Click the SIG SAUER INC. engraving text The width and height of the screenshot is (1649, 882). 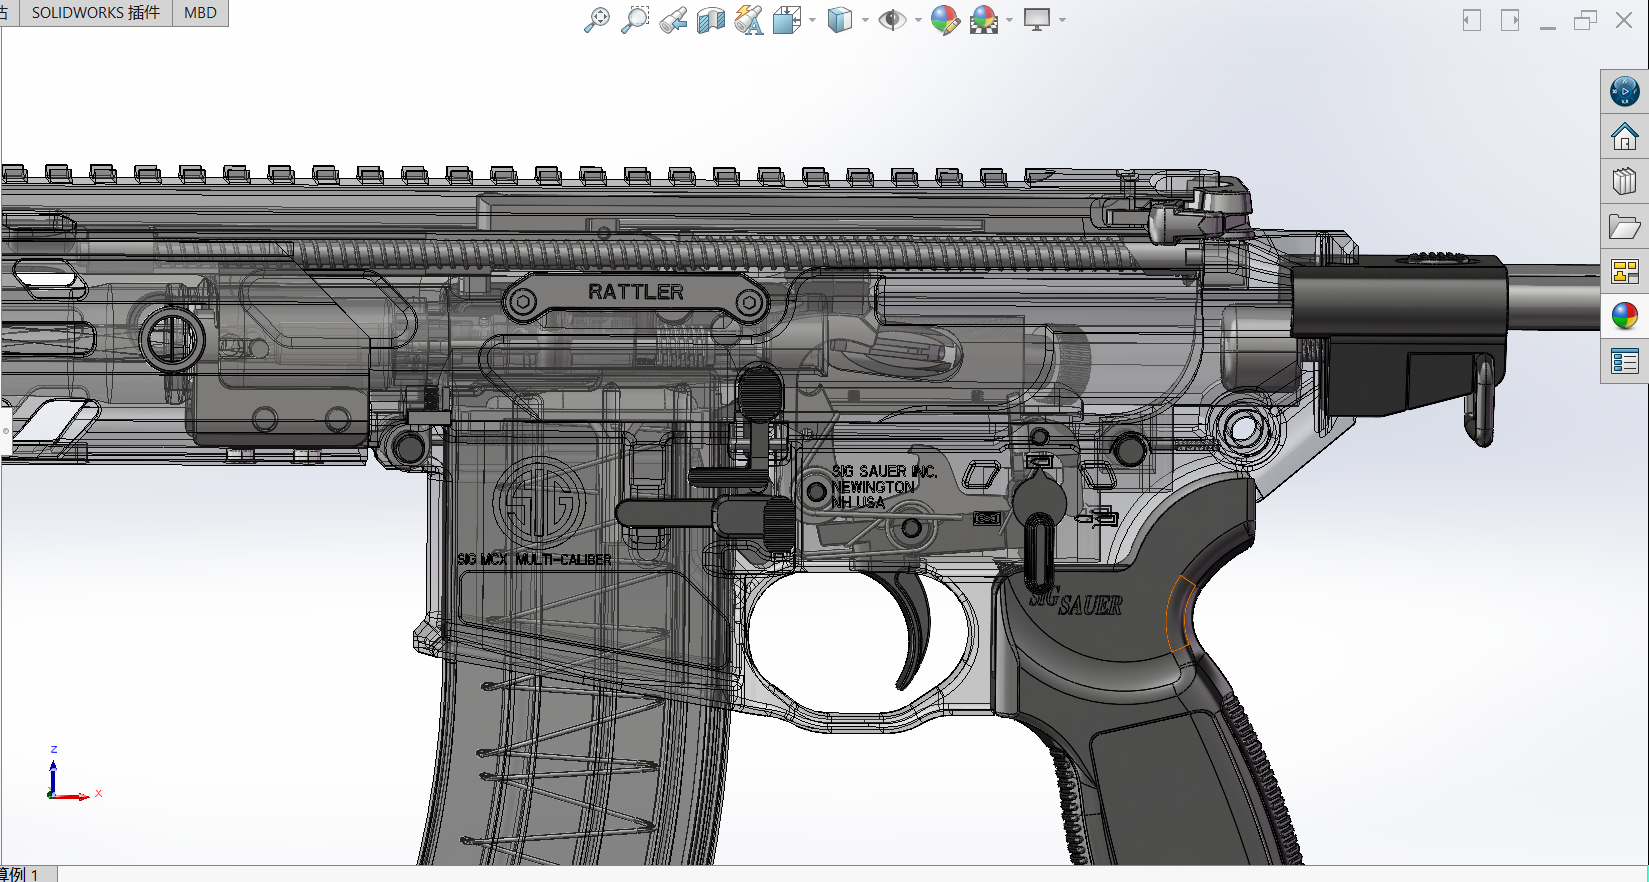[x=884, y=471]
